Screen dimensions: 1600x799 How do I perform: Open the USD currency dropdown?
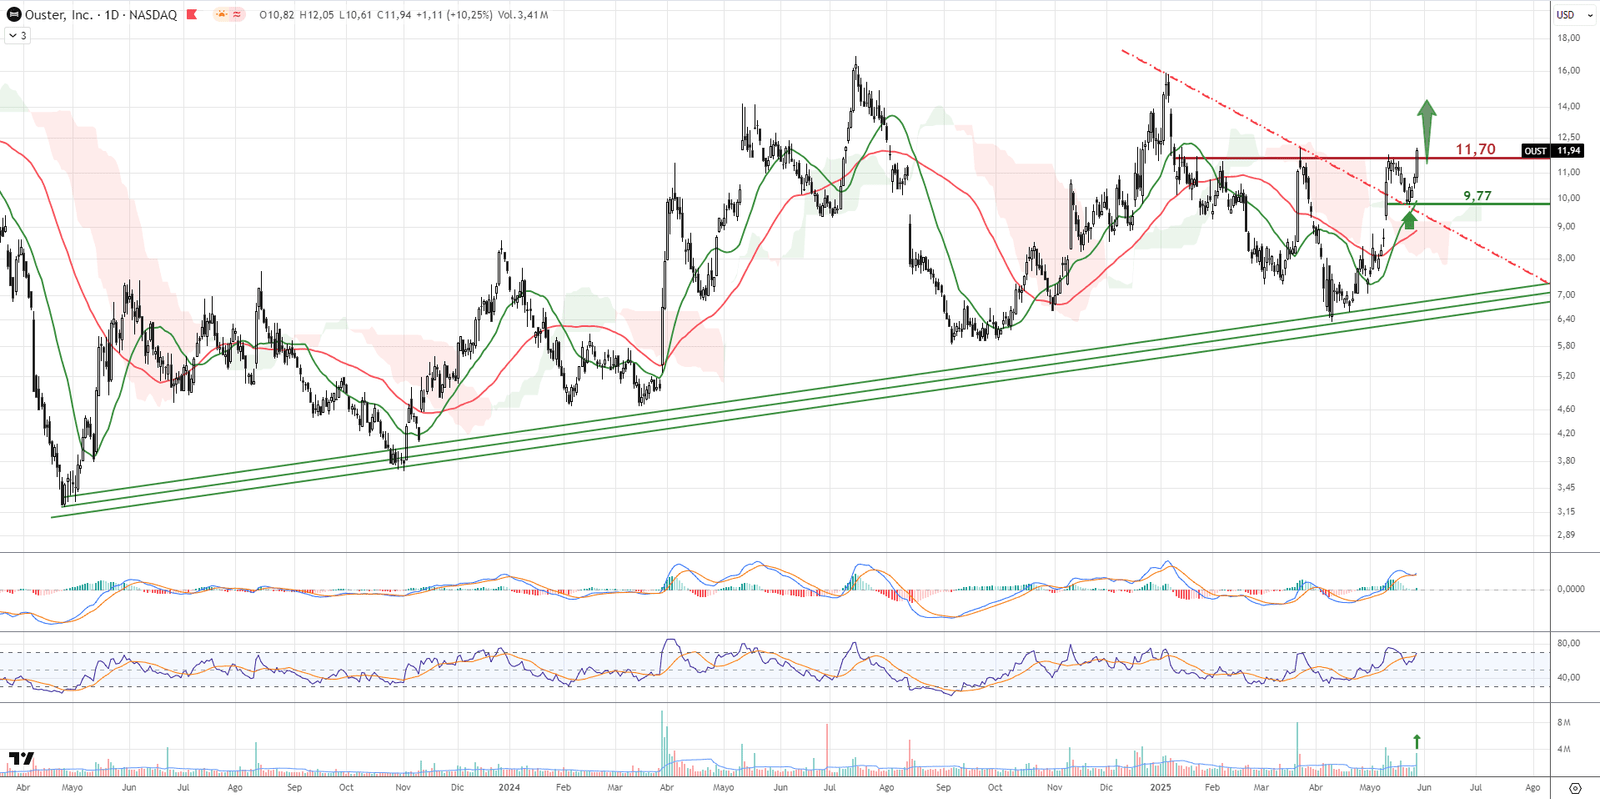pos(1574,15)
